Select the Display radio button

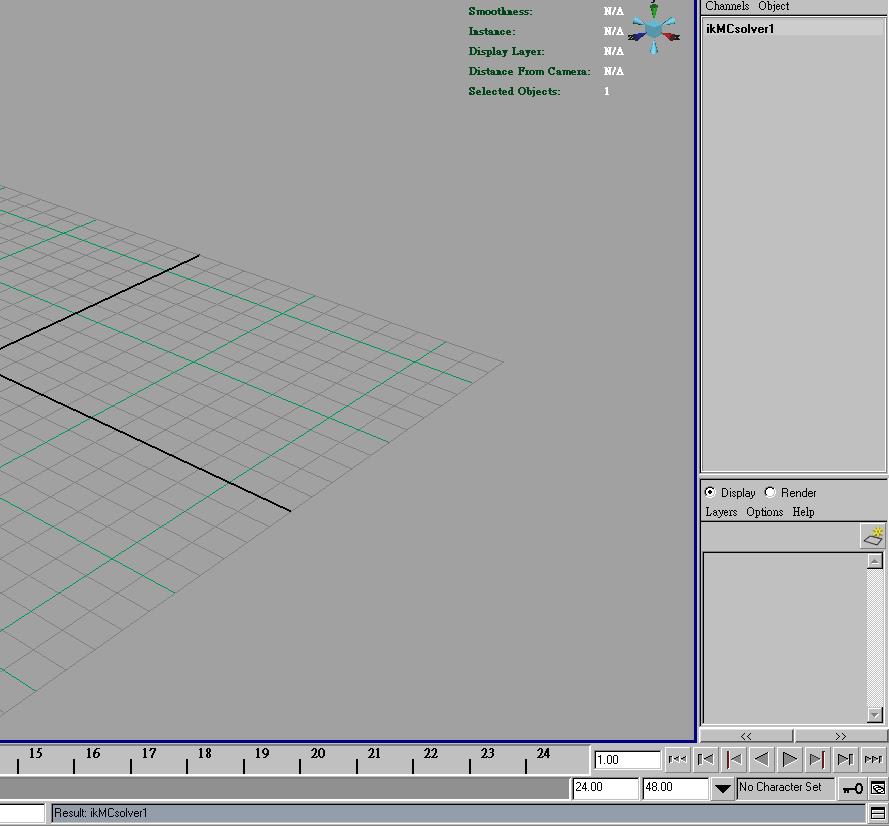pos(710,492)
